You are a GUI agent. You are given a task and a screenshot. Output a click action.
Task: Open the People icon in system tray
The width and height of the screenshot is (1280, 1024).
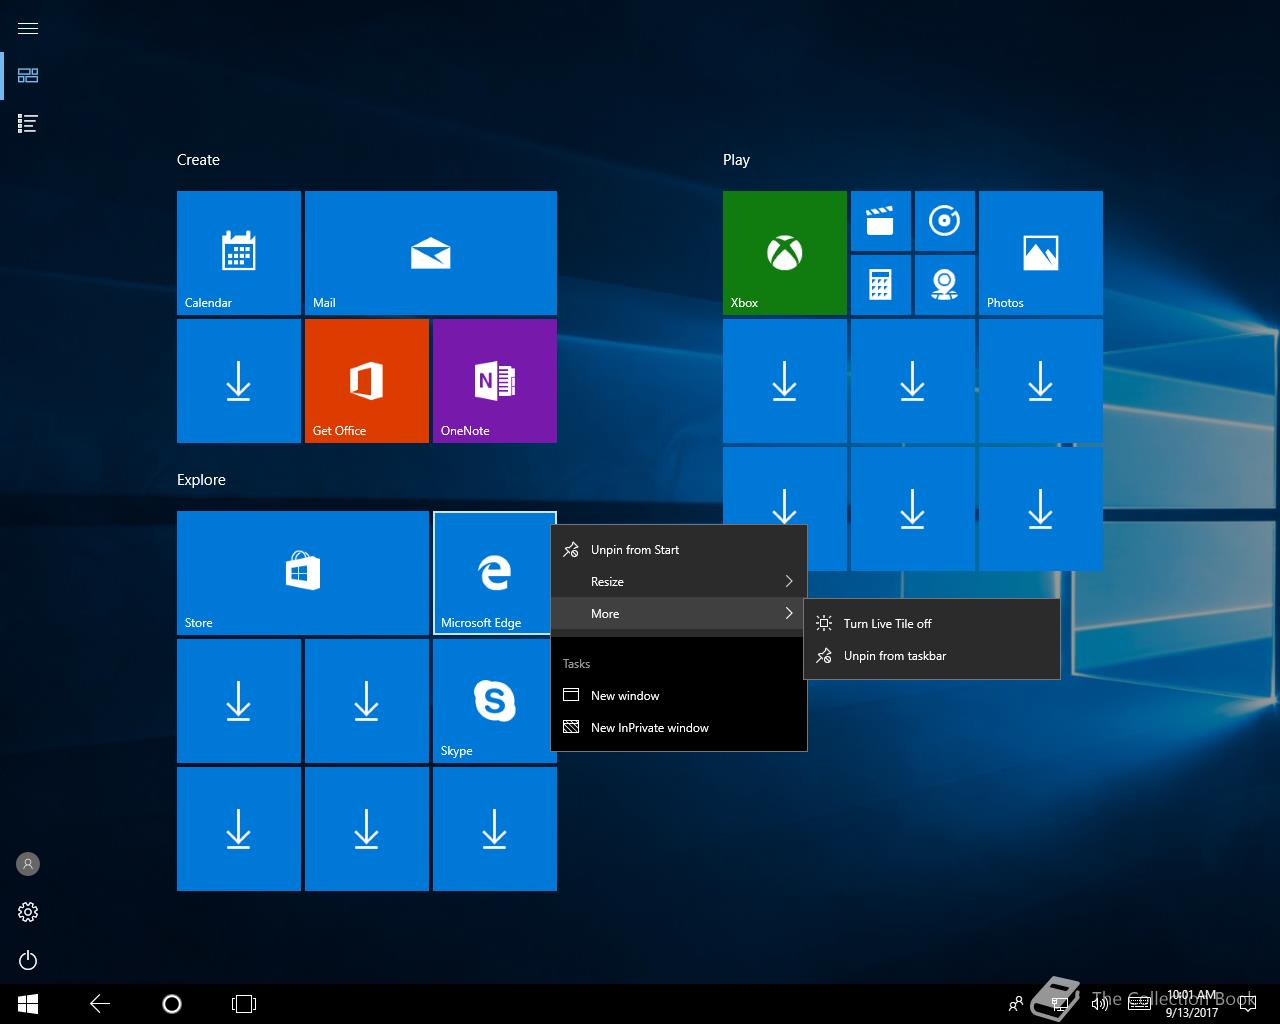[x=1016, y=1004]
